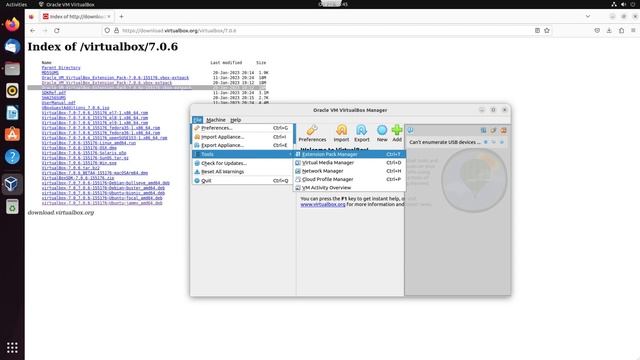Reload the page in Firefox
Image resolution: width=640 pixels, height=360 pixels.
coord(57,31)
